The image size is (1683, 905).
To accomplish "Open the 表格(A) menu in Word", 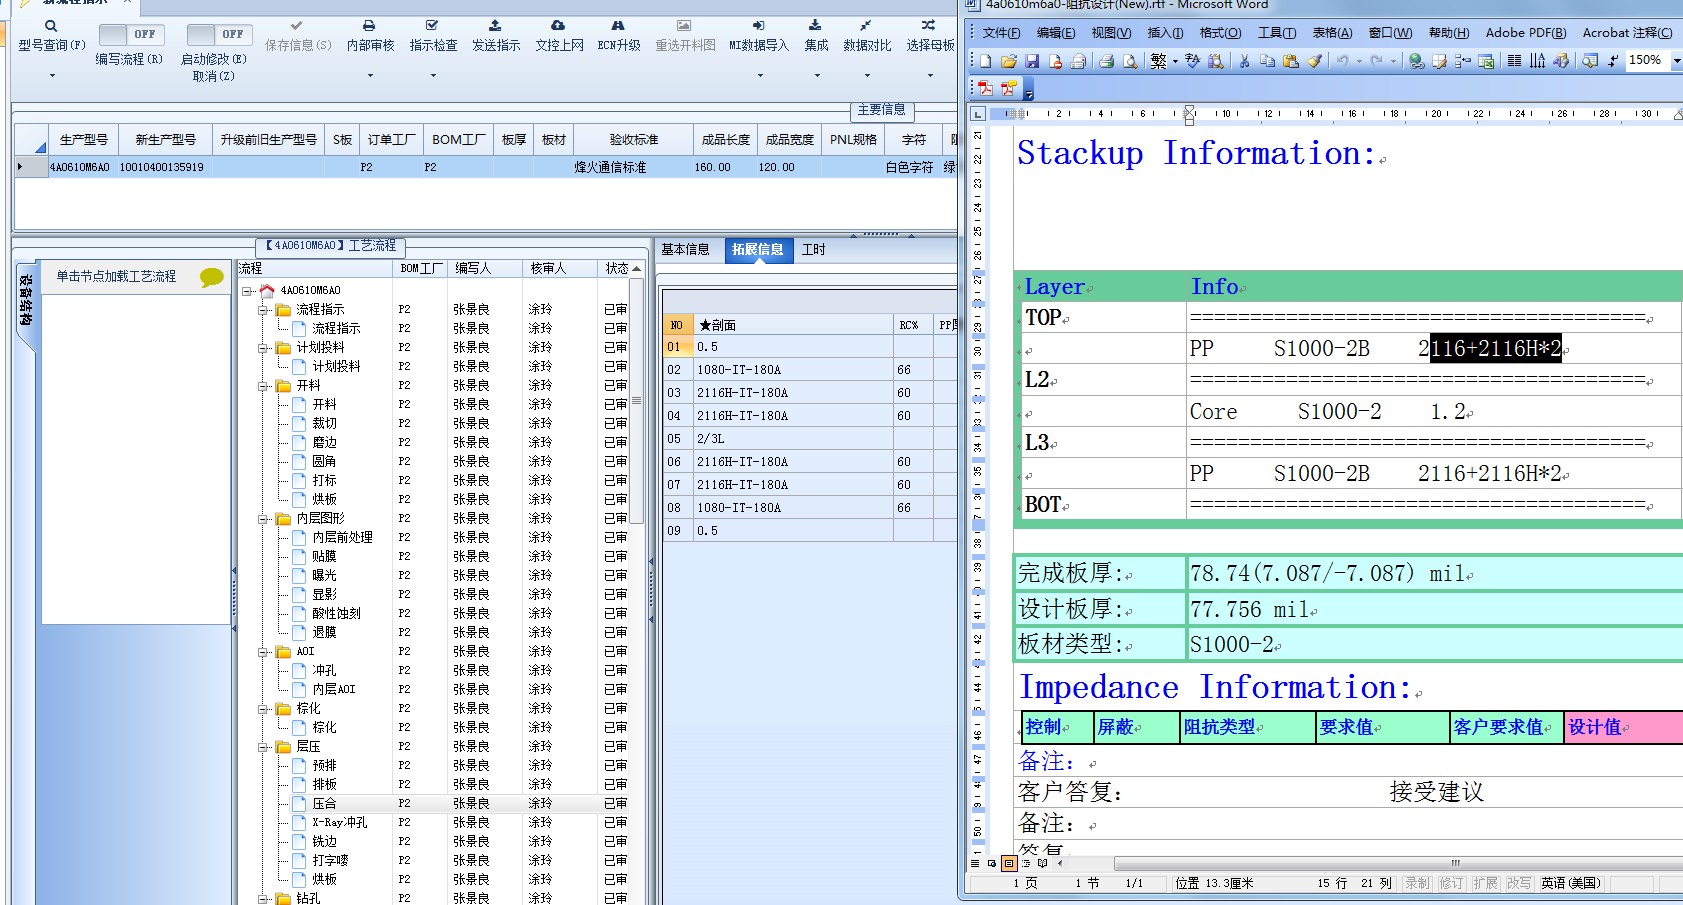I will pyautogui.click(x=1332, y=33).
